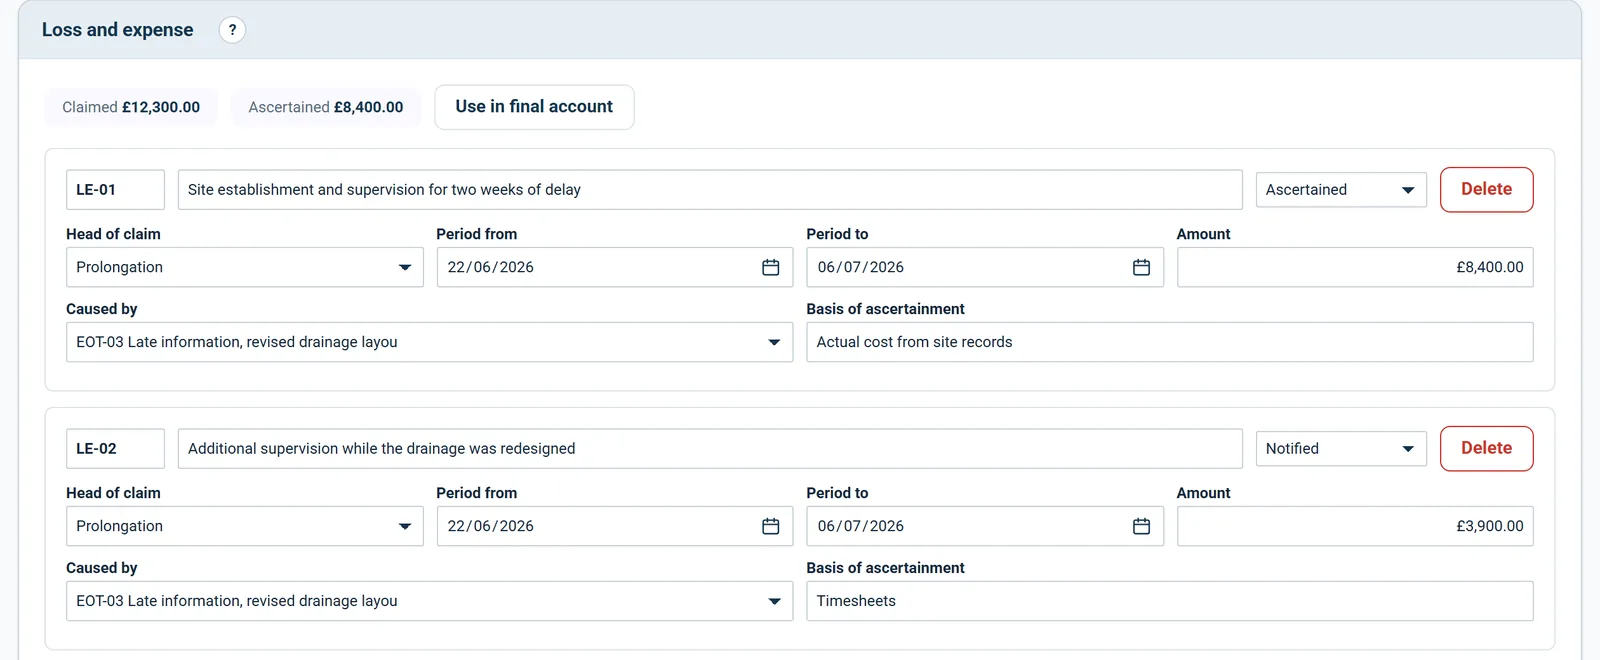Expand LE-01 Head of claim dropdown
This screenshot has height=660, width=1600.
pyautogui.click(x=245, y=267)
